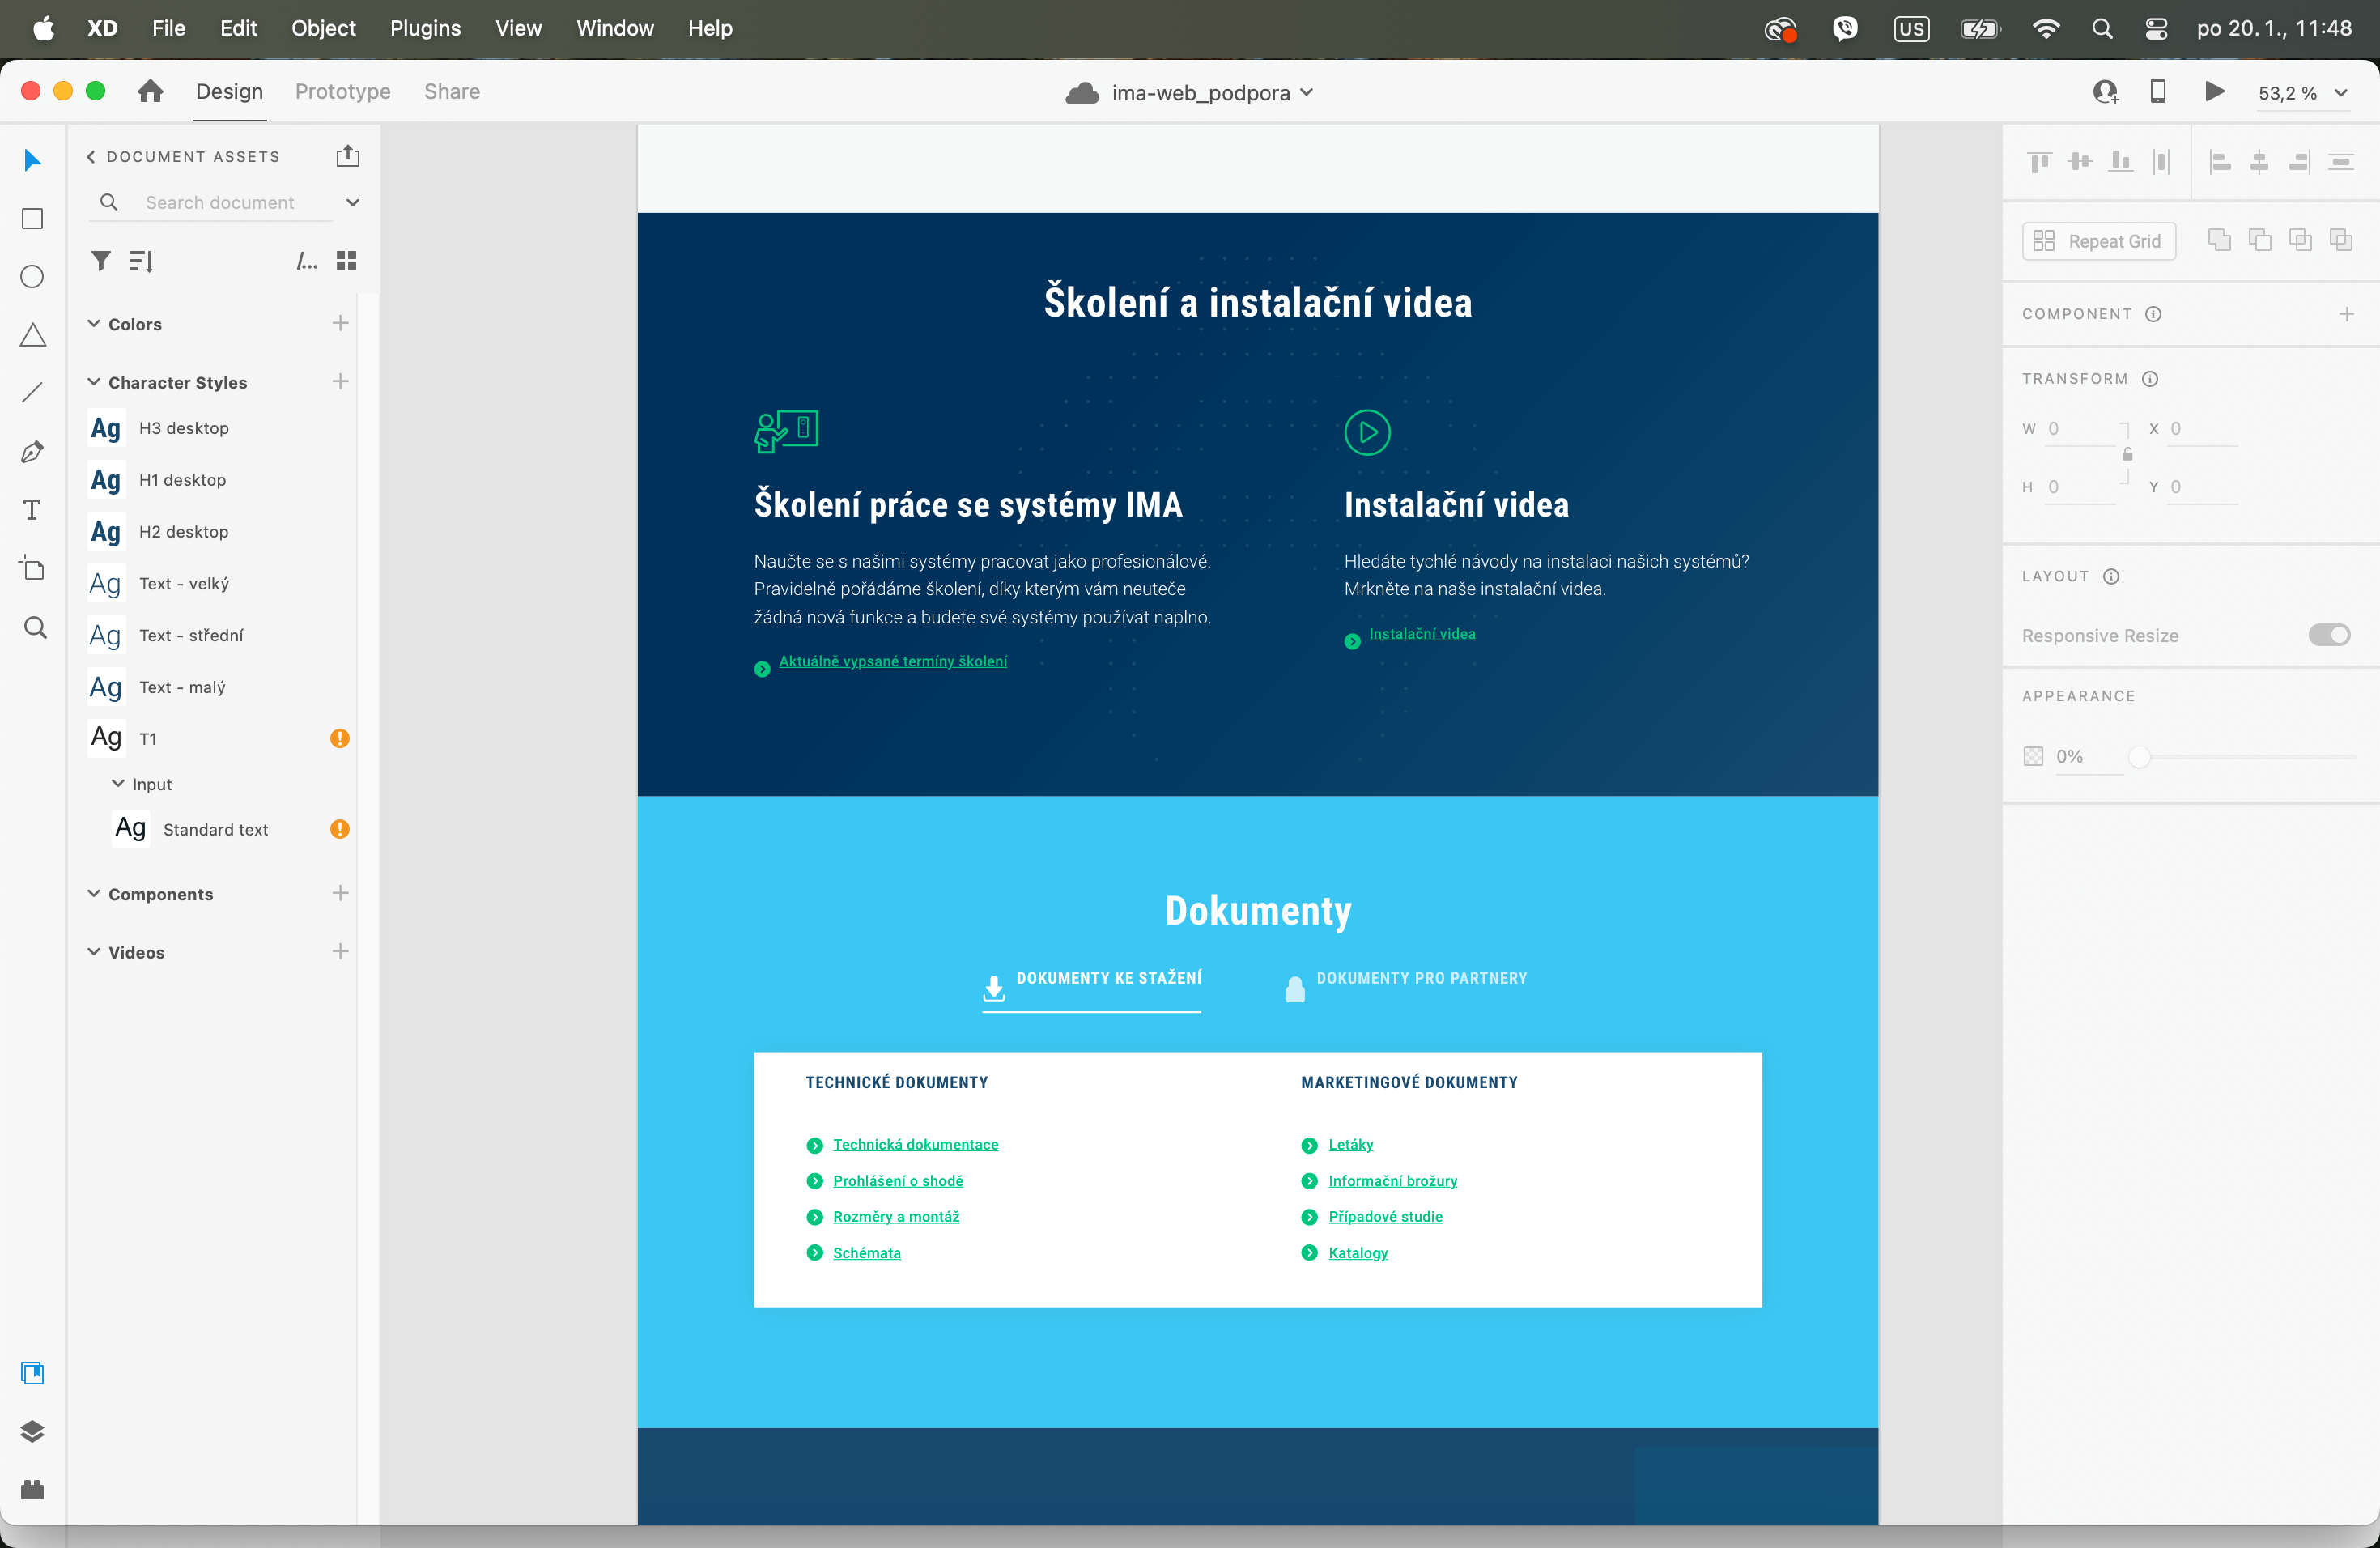Align top edges icon
2380x1548 pixels.
coord(2039,161)
